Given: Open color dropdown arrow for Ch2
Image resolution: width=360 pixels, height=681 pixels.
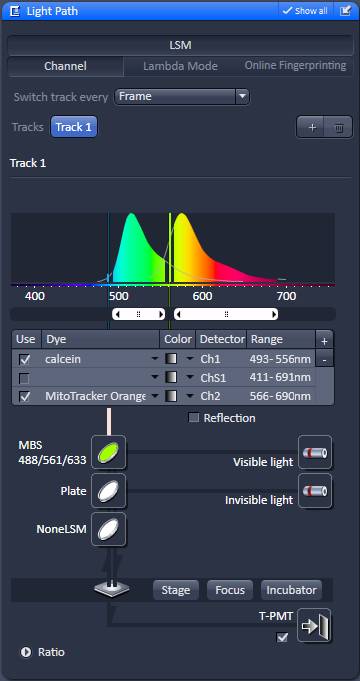Looking at the screenshot, I should pyautogui.click(x=189, y=396).
